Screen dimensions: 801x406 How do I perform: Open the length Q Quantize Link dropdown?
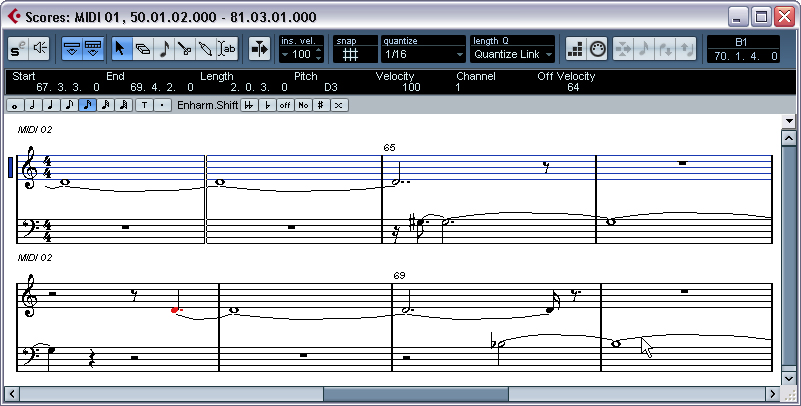(x=512, y=54)
